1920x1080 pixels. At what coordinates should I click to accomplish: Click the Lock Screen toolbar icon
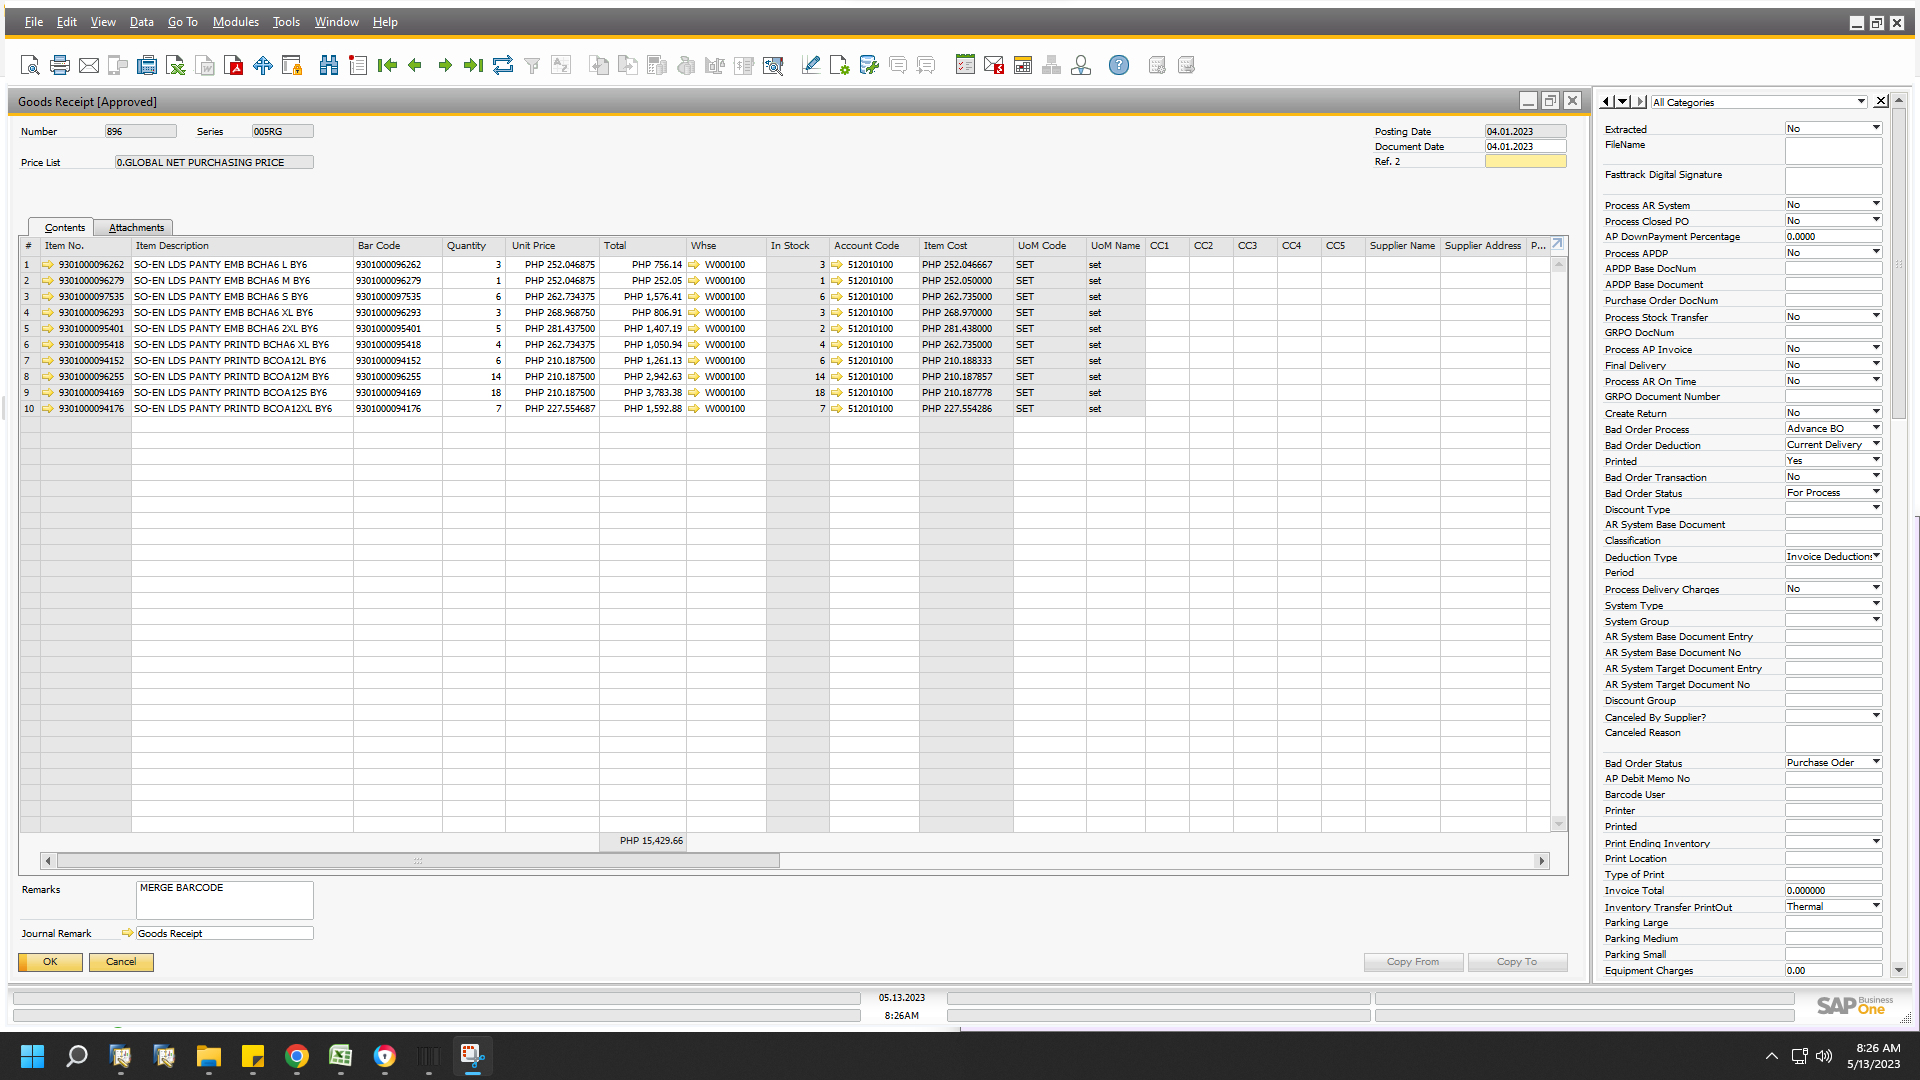(x=292, y=65)
